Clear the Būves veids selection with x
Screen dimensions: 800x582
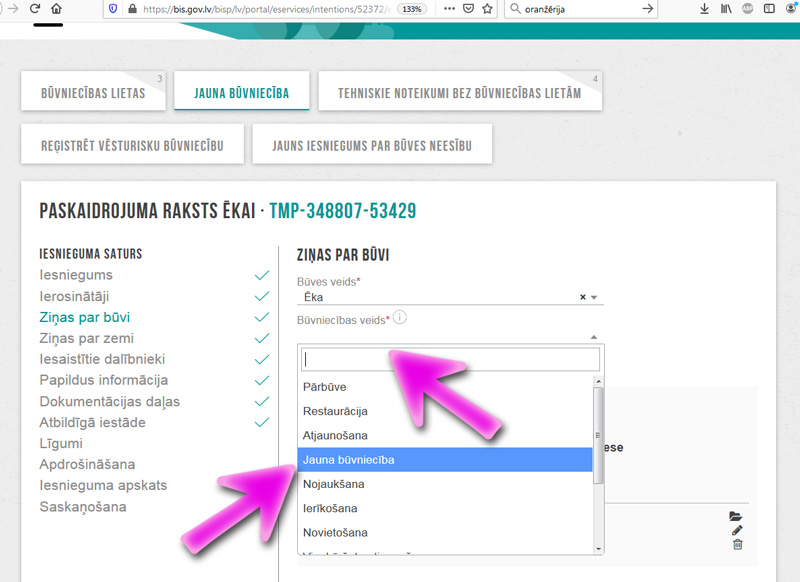pos(582,297)
